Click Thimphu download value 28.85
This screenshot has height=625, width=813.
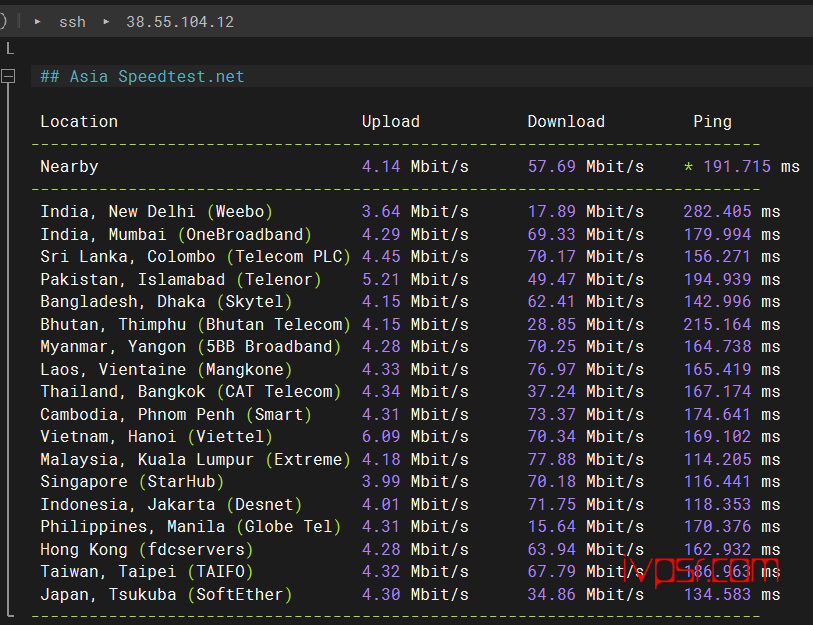tap(552, 325)
